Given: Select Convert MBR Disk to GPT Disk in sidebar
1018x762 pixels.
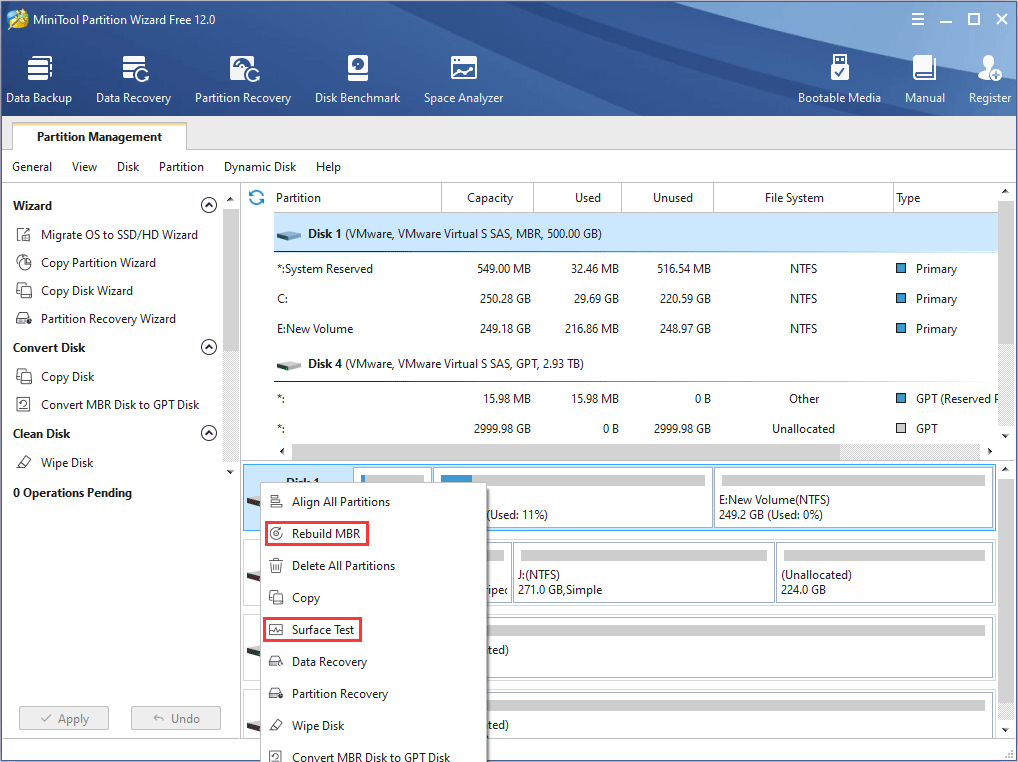Looking at the screenshot, I should 120,404.
